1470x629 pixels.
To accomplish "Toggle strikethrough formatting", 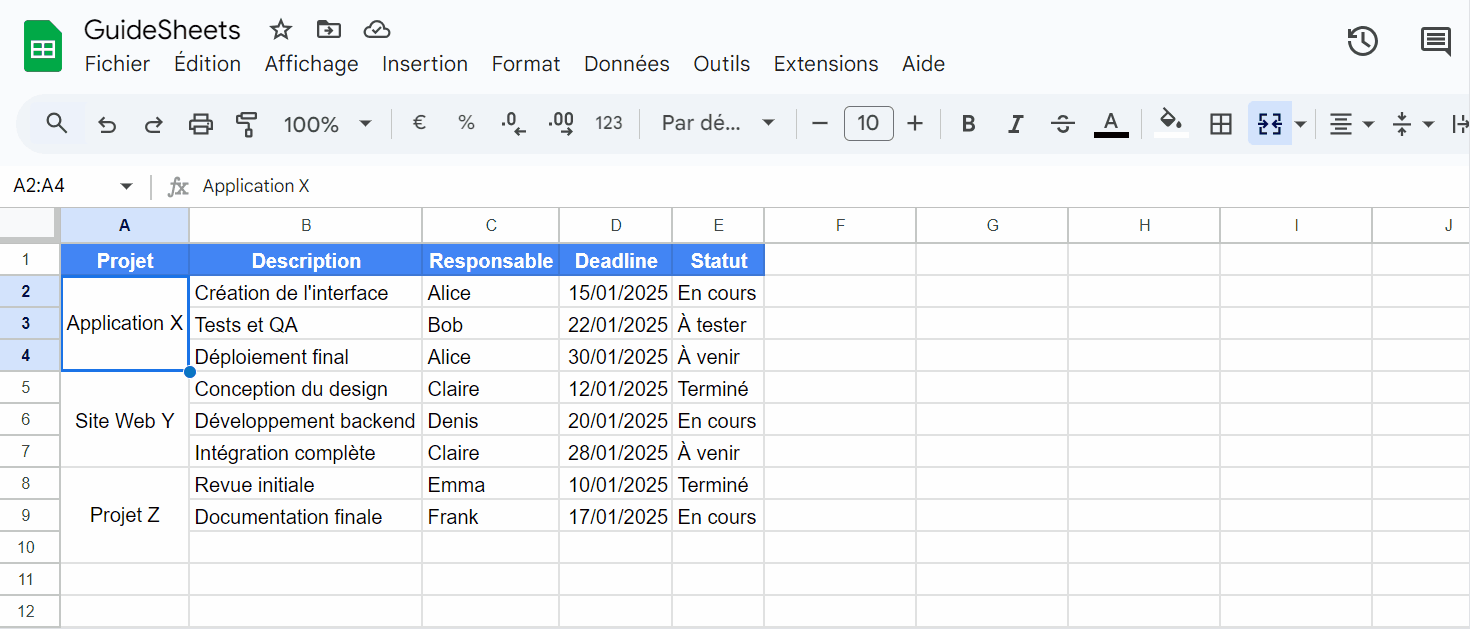I will click(x=1063, y=124).
